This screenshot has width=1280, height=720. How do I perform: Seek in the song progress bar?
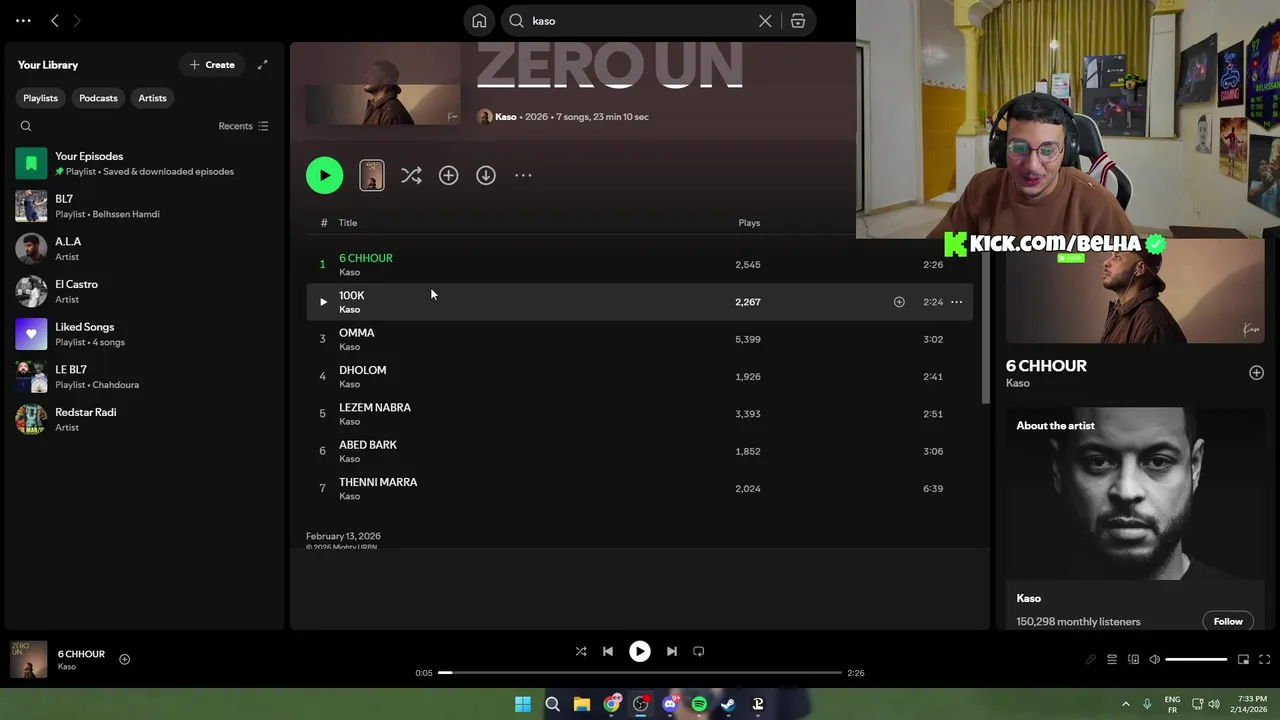[x=640, y=673]
